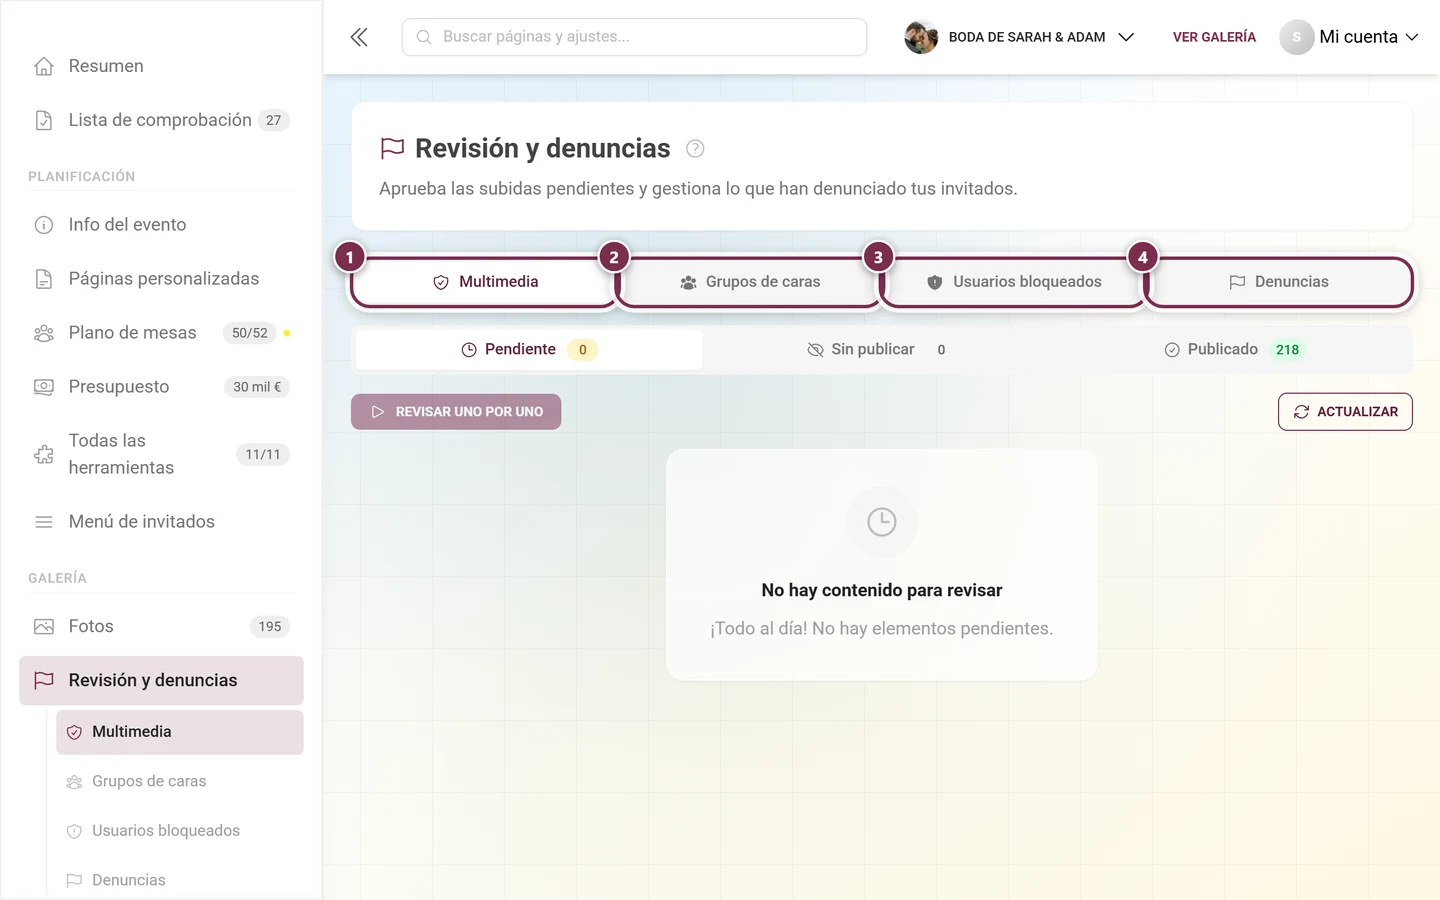Switch to the Usuarios bloqueados tab
Image resolution: width=1440 pixels, height=900 pixels.
coord(1014,282)
